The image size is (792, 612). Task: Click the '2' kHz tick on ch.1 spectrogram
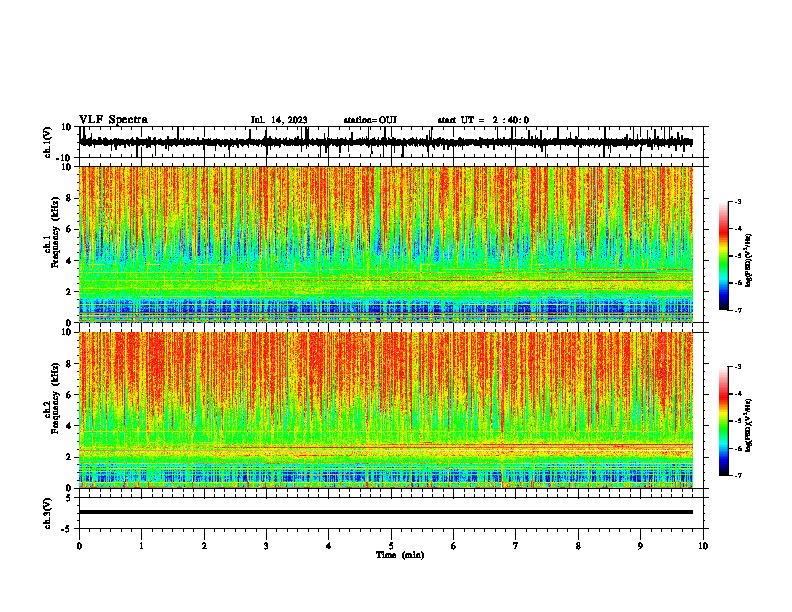(69, 291)
